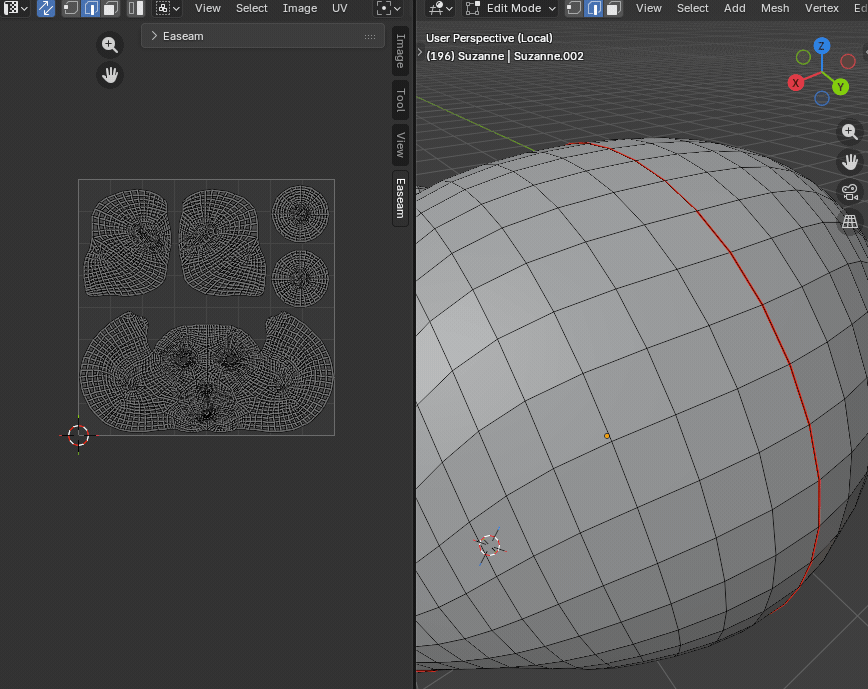Screen dimensions: 868x689
Task: Switch to the View sidebar tab
Action: (401, 145)
